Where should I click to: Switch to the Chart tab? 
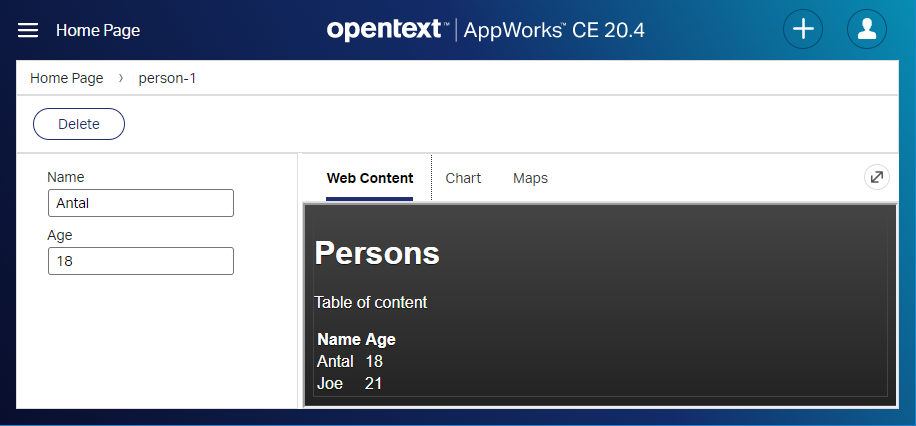point(463,178)
